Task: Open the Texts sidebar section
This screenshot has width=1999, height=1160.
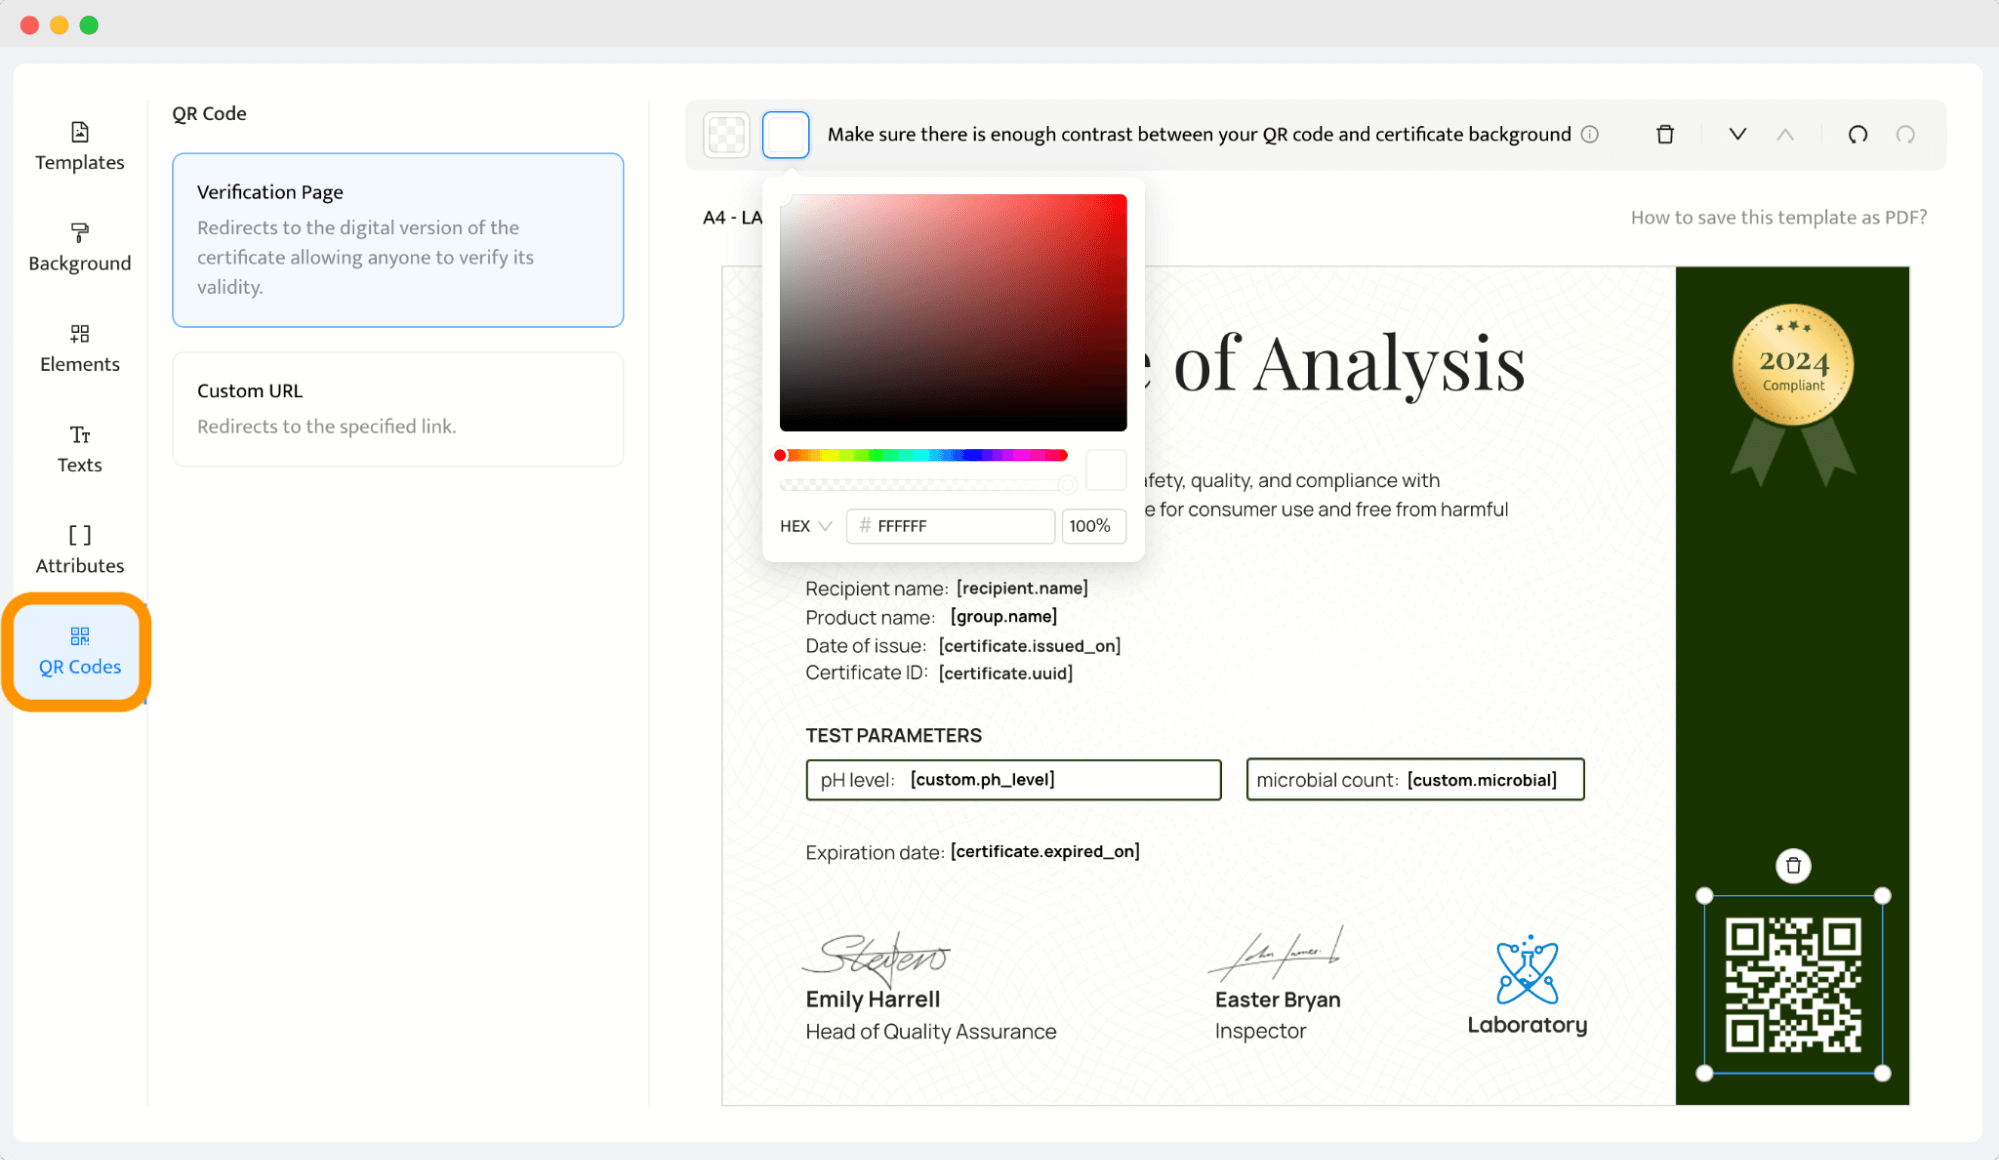Action: pyautogui.click(x=80, y=449)
